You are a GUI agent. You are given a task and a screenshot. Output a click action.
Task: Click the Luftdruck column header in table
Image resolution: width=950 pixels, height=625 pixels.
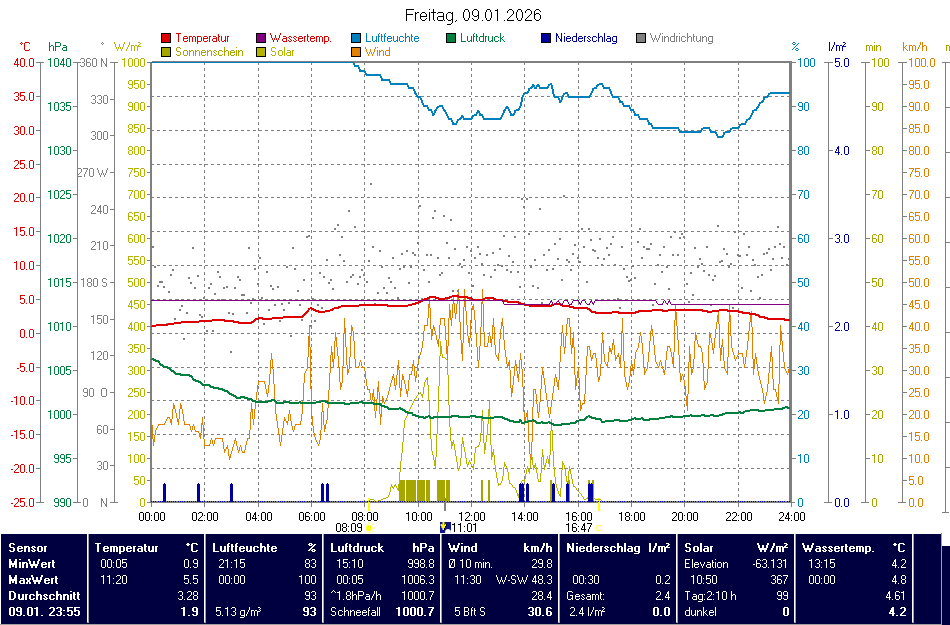(x=357, y=548)
